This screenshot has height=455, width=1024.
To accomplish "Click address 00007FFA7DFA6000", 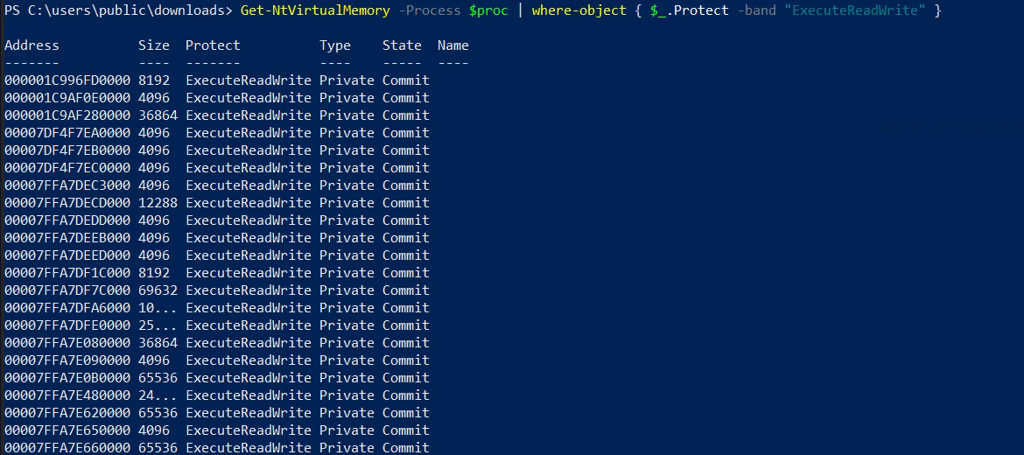I will (x=67, y=308).
